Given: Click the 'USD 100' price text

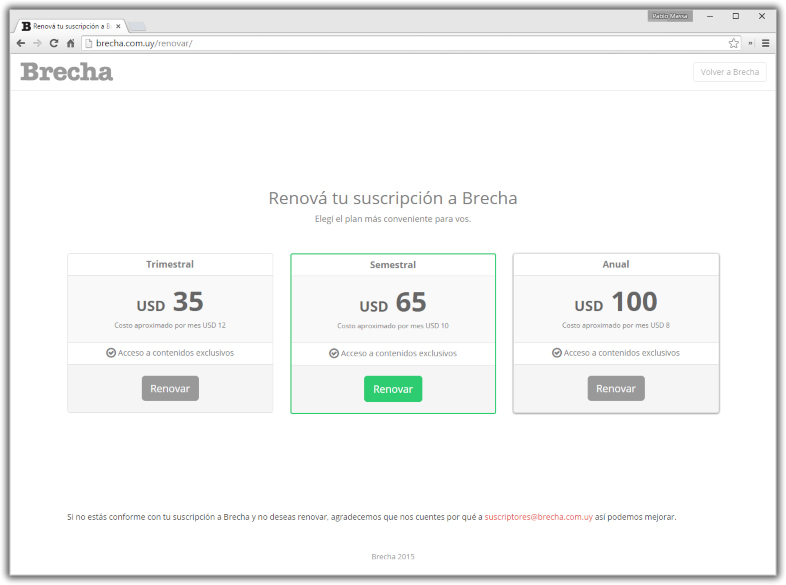Looking at the screenshot, I should (x=616, y=302).
